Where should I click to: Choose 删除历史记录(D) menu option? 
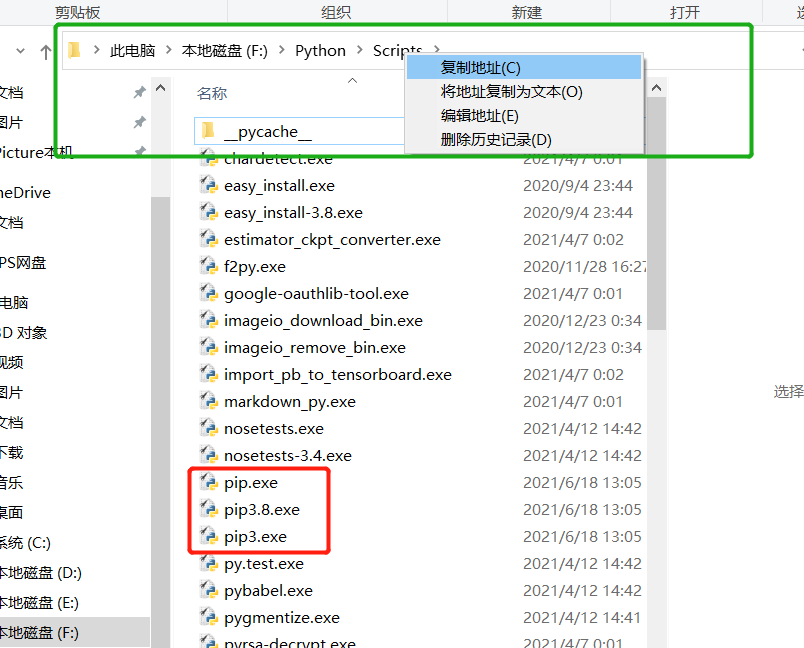tap(496, 140)
